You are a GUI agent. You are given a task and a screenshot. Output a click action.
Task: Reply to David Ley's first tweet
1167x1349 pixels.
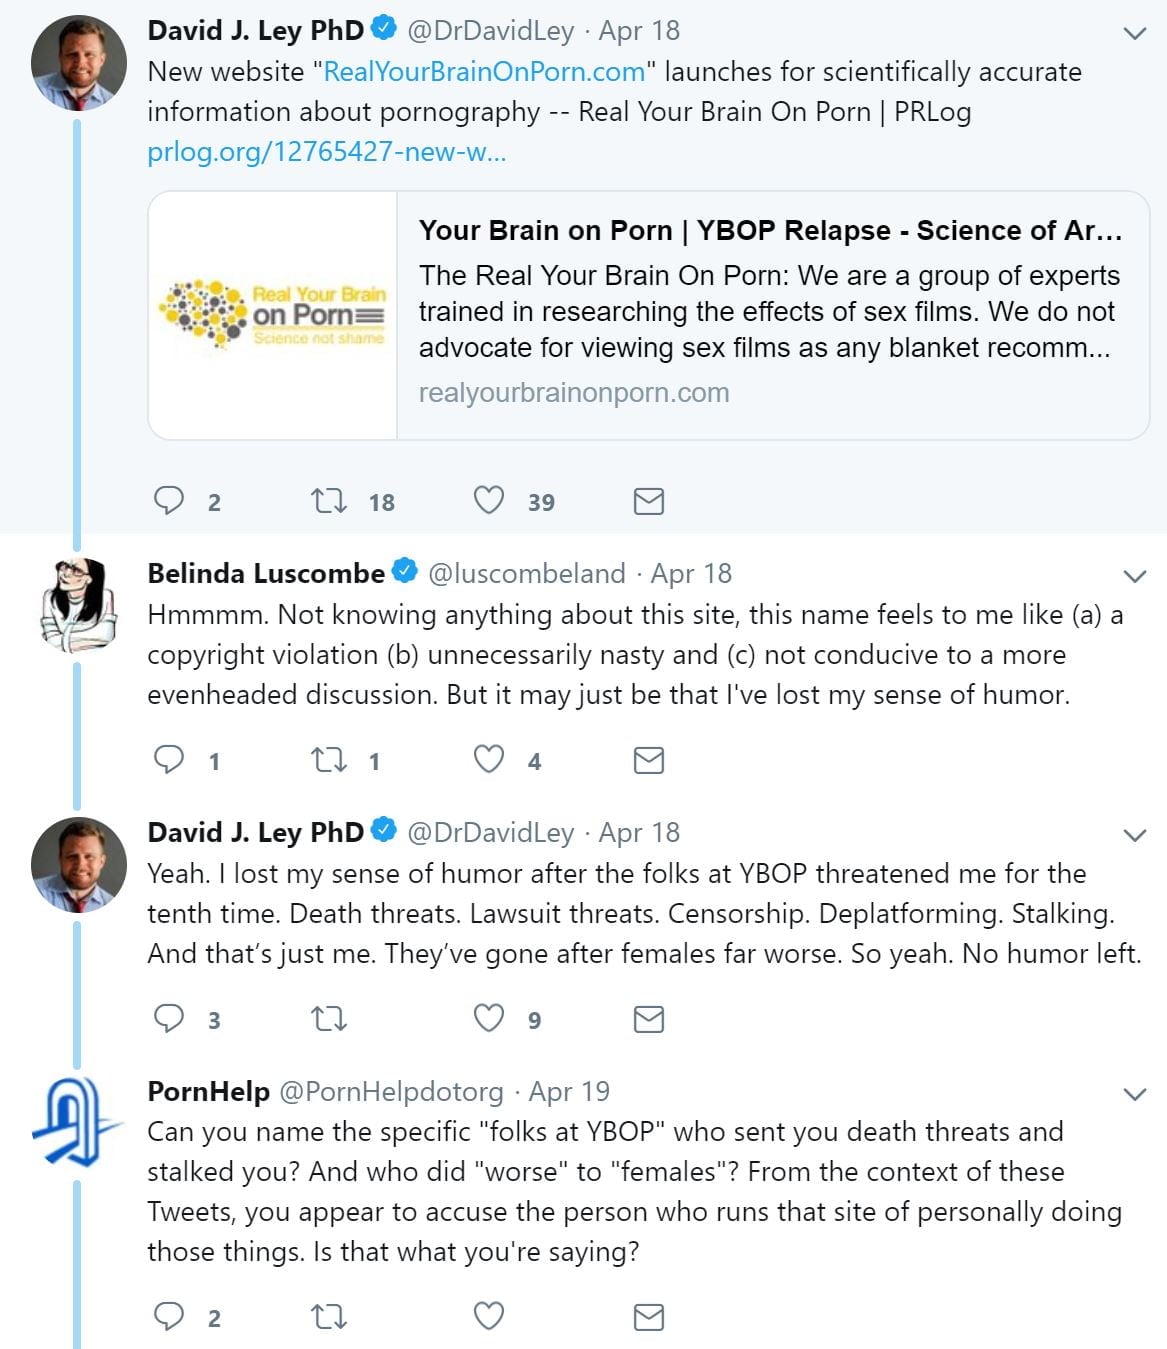(169, 500)
